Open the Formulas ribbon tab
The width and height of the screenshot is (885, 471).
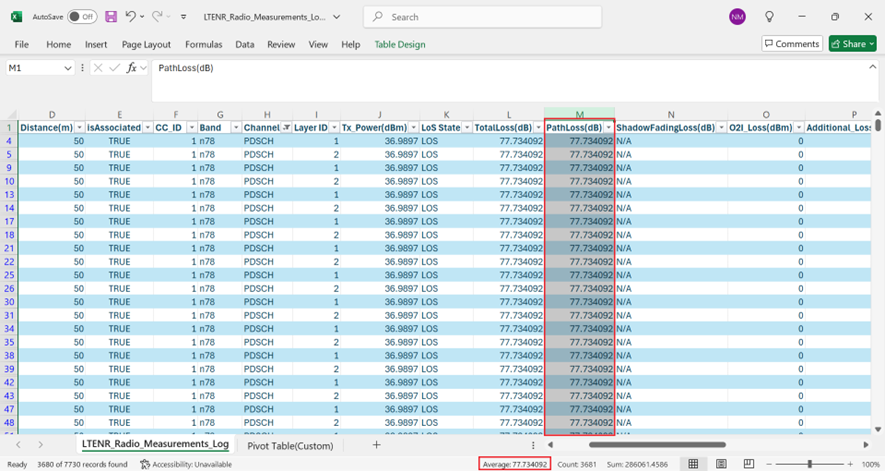203,44
